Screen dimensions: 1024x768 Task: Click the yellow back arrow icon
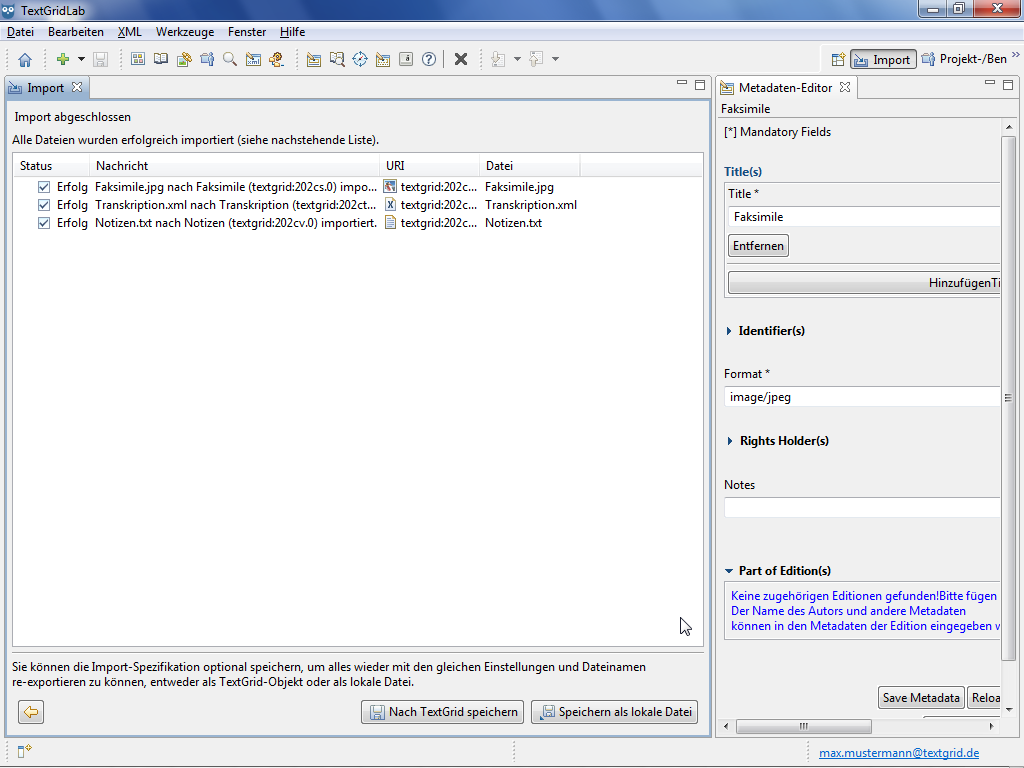tap(31, 712)
